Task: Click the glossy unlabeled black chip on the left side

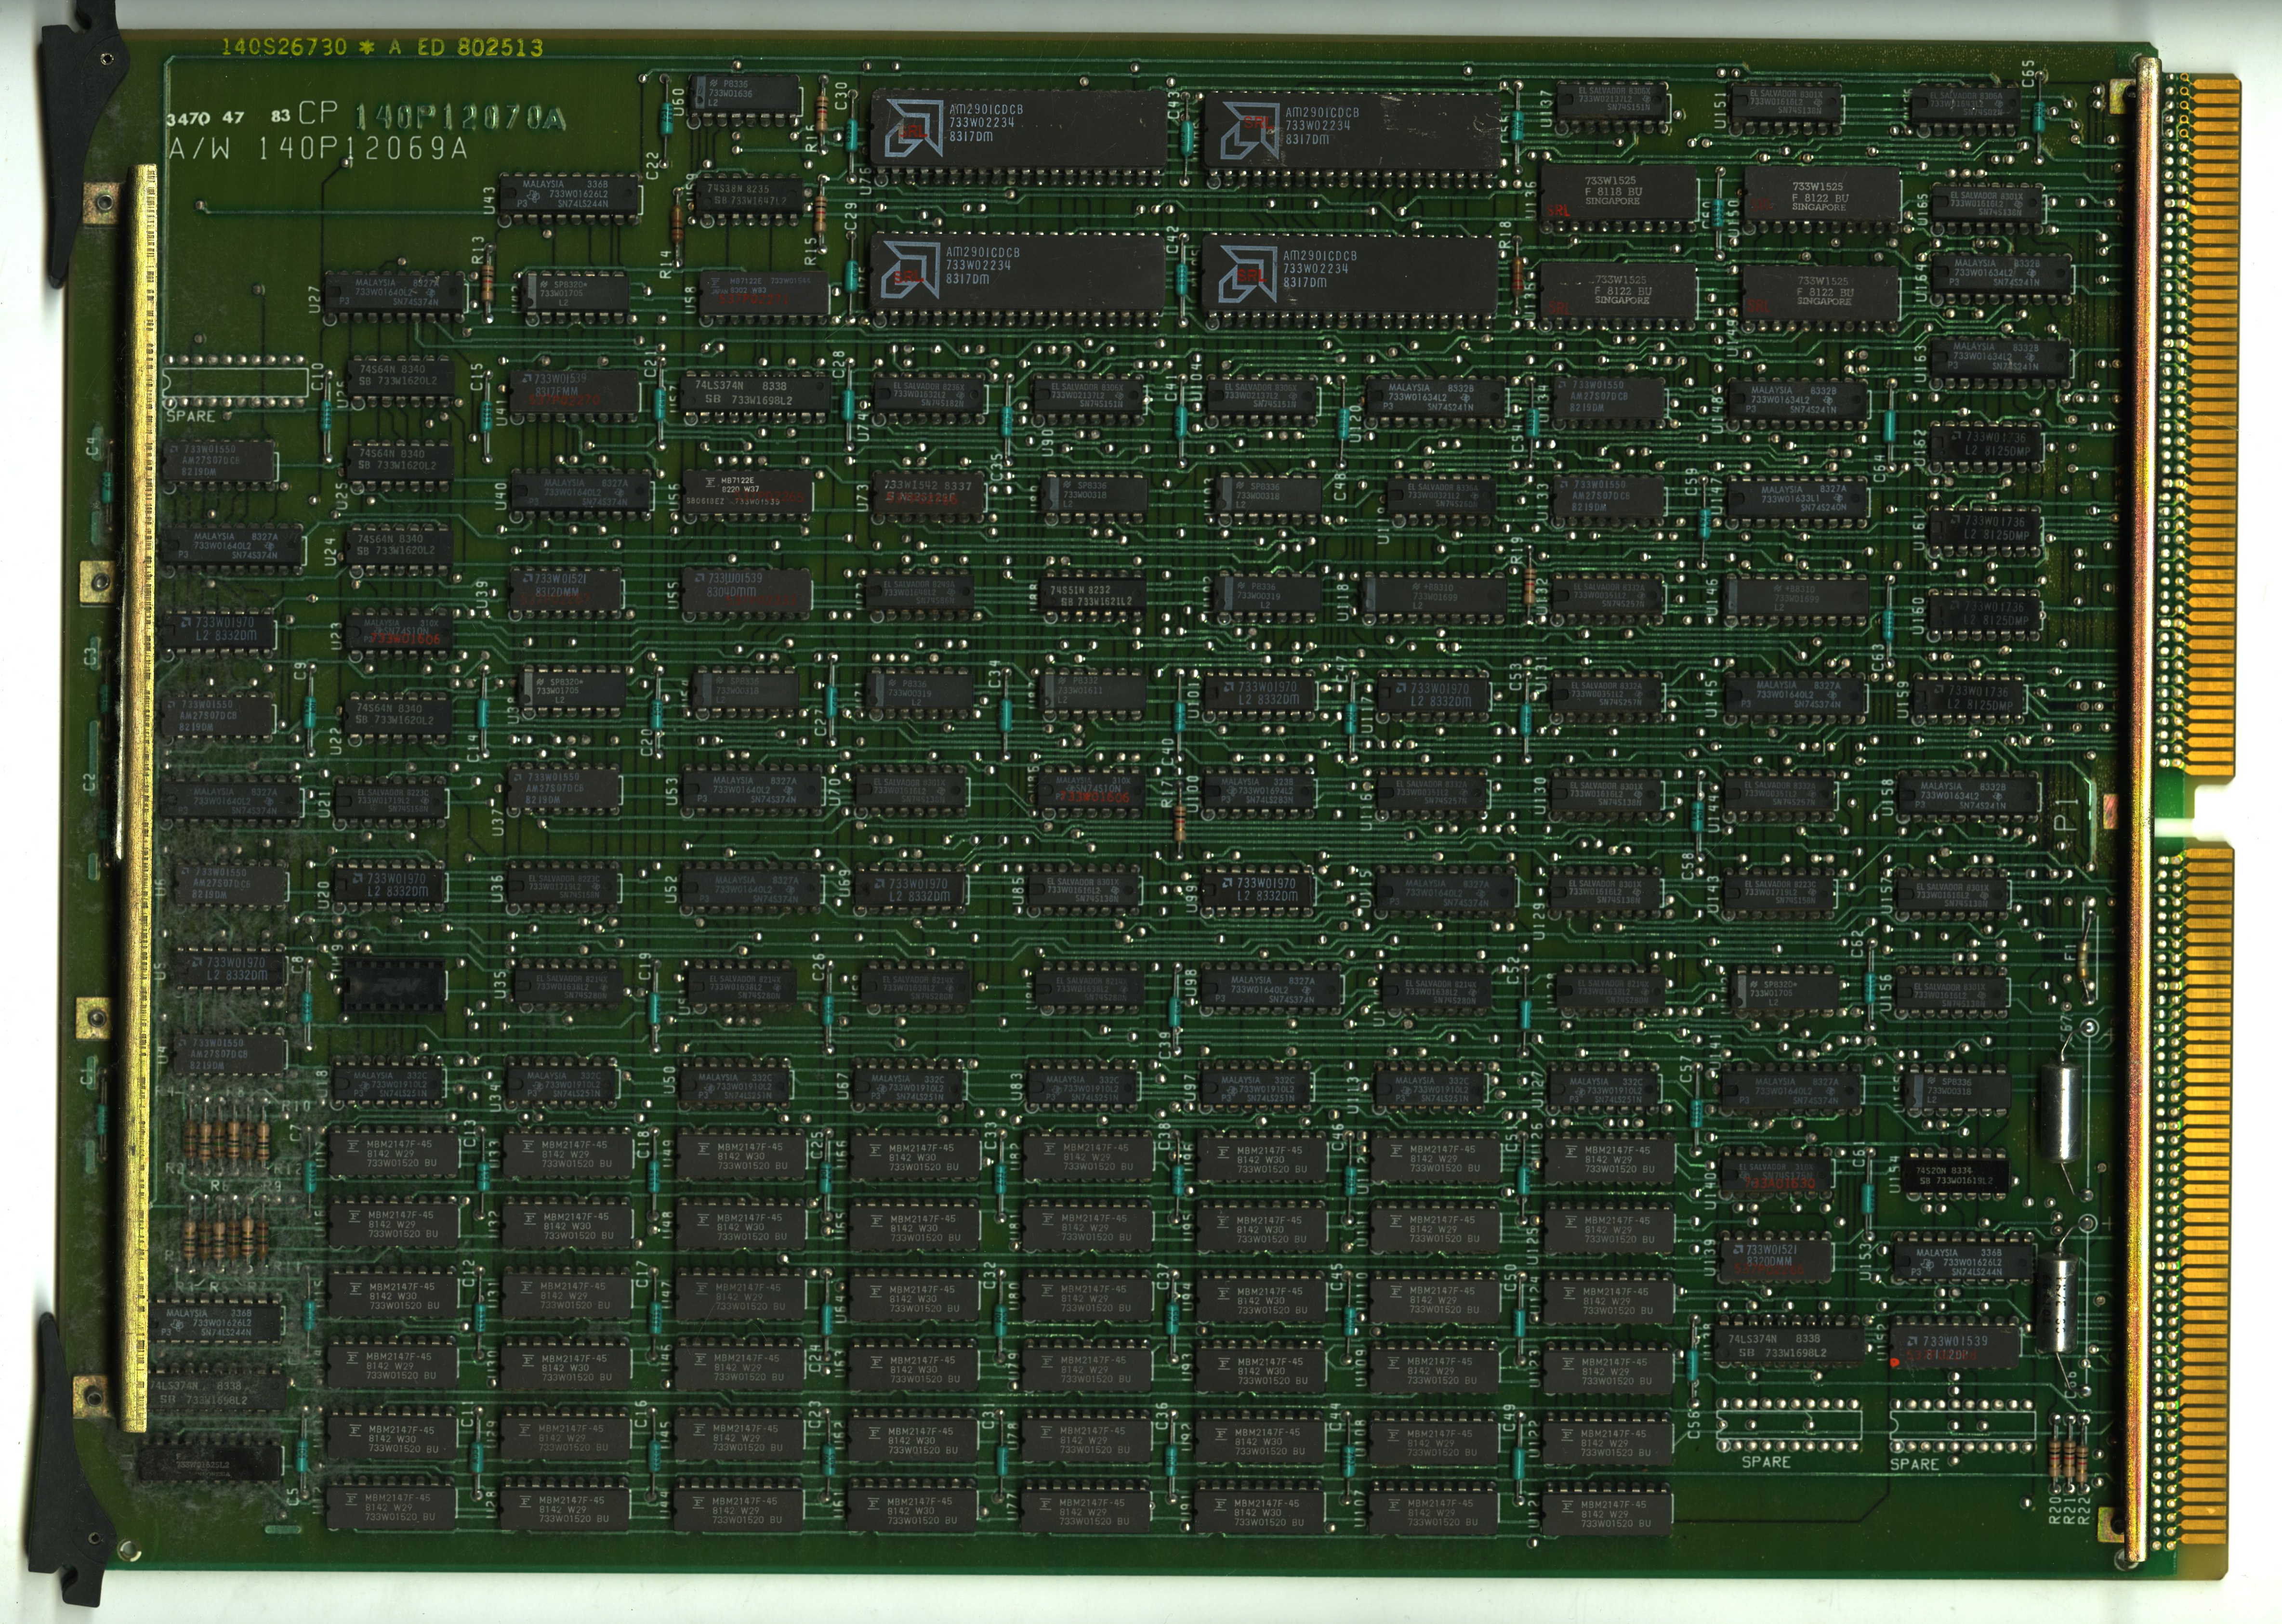Action: (394, 986)
